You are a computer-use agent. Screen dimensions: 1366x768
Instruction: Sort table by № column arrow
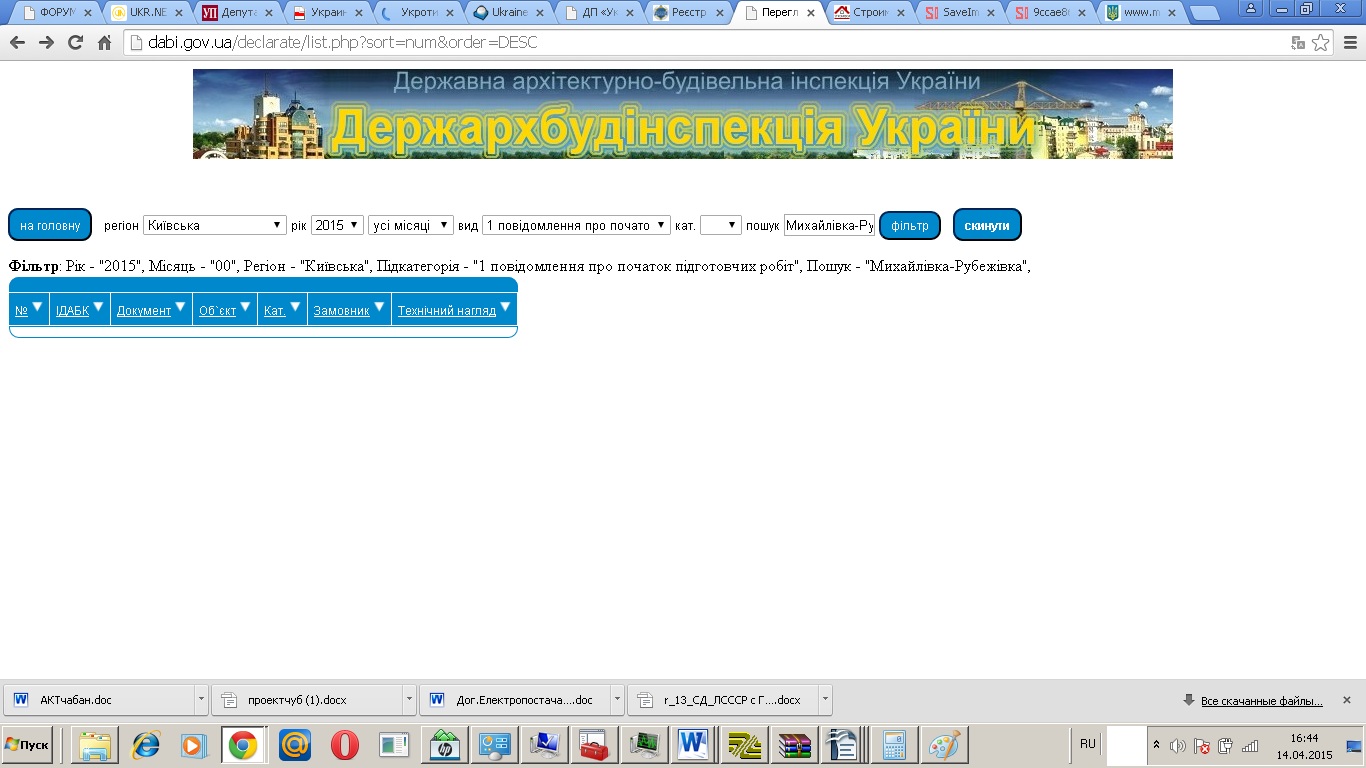click(37, 307)
